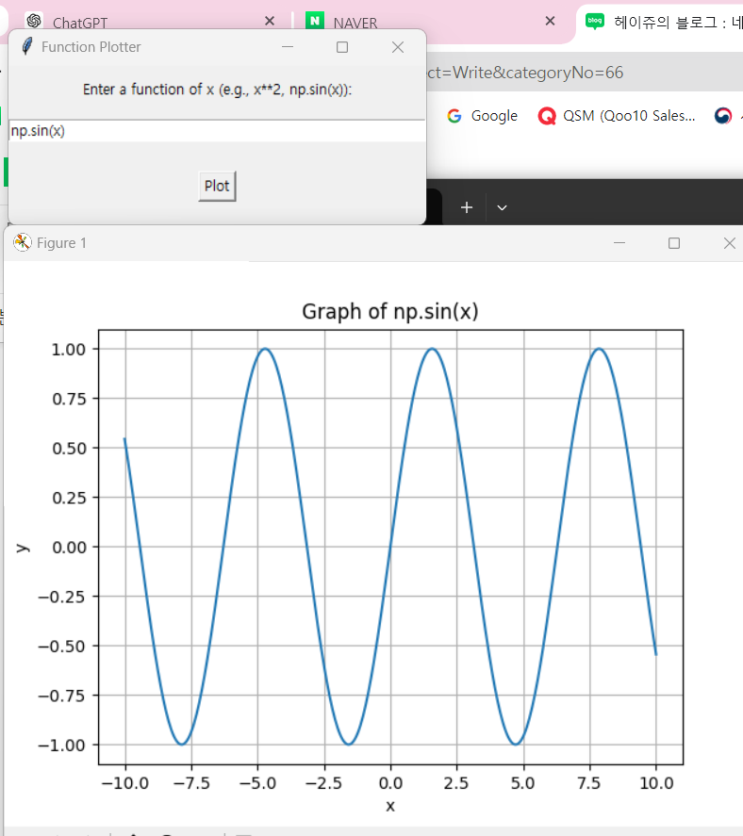Click the function input field containing np.sin(x)
This screenshot has width=743, height=836.
coord(216,131)
